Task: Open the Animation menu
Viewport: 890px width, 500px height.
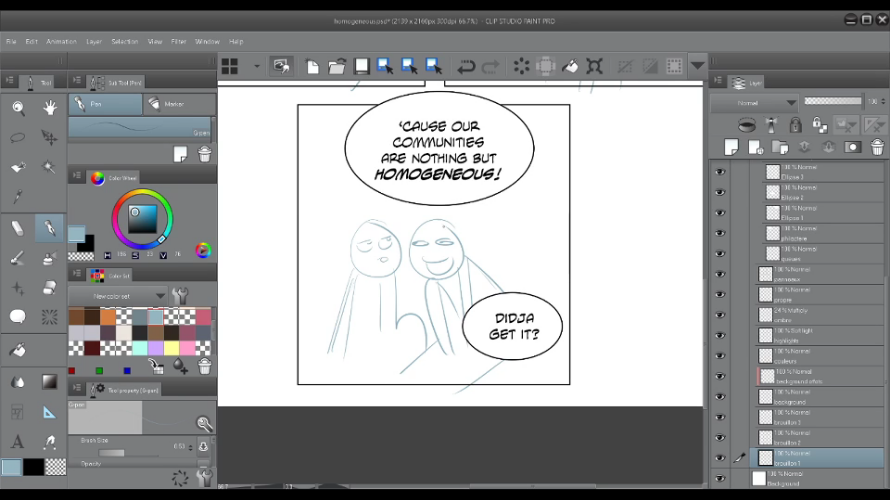Action: 61,41
